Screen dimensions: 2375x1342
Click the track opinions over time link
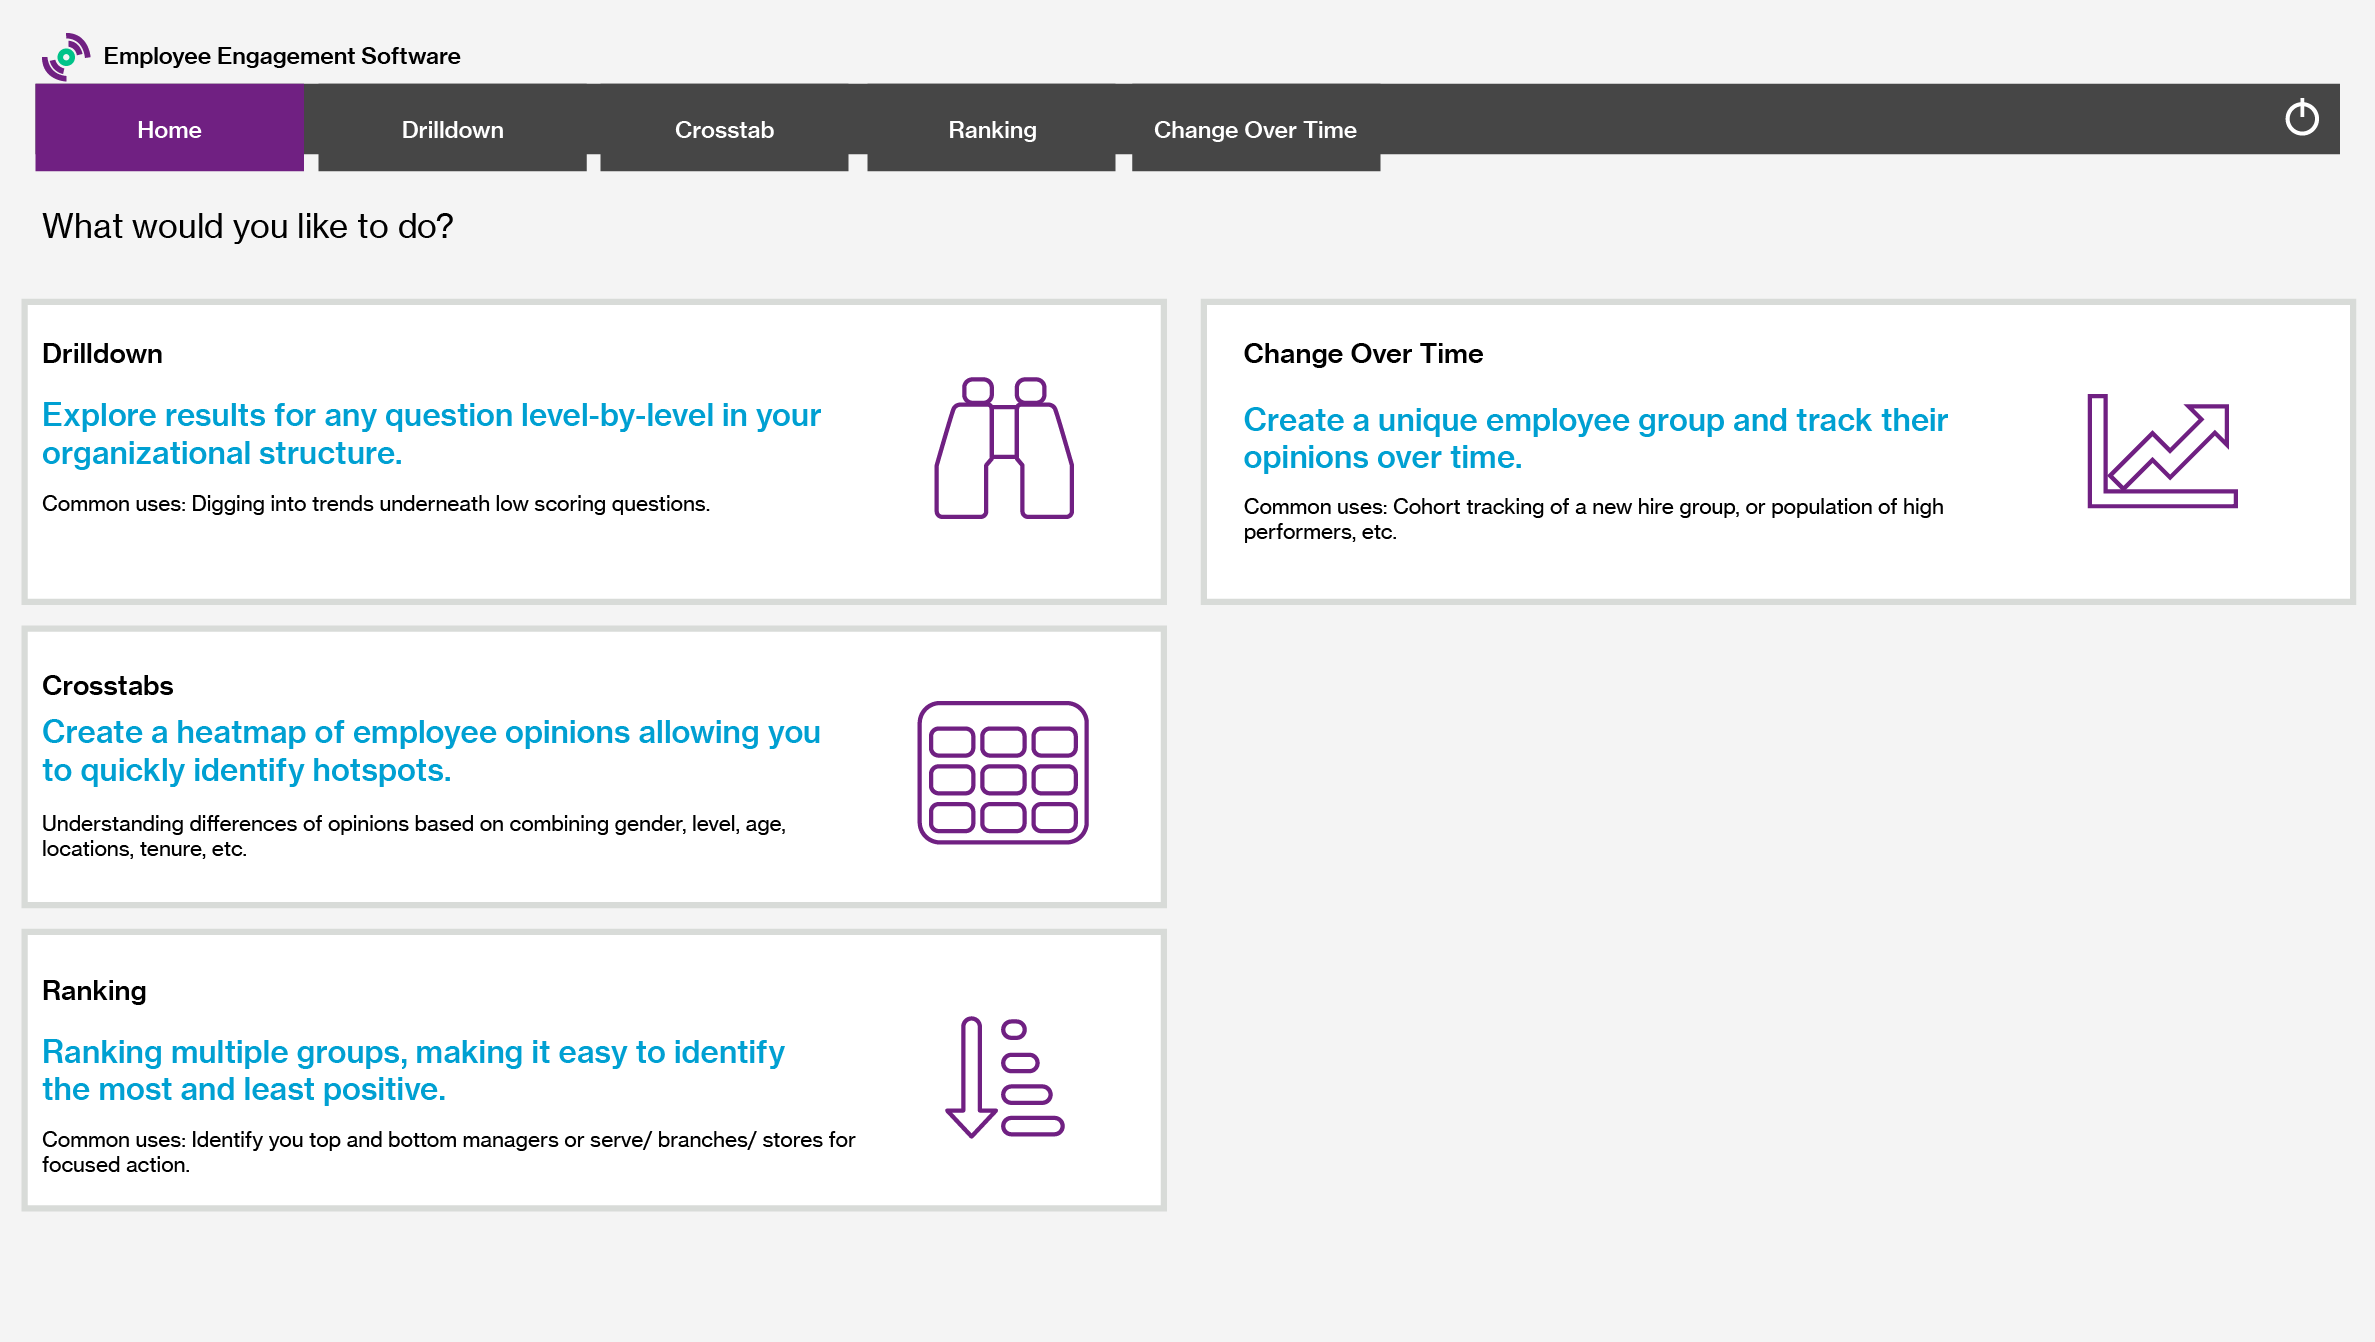point(1594,438)
